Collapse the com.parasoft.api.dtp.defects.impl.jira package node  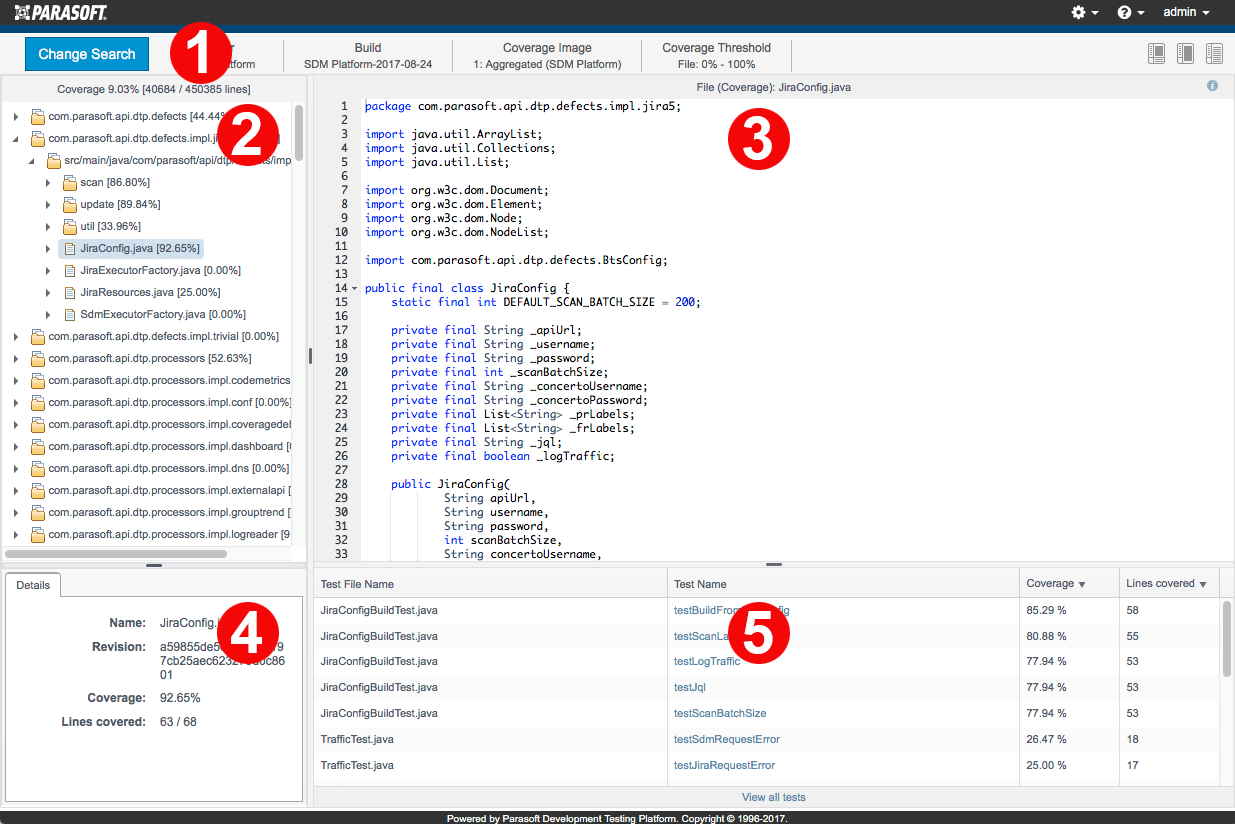(16, 139)
